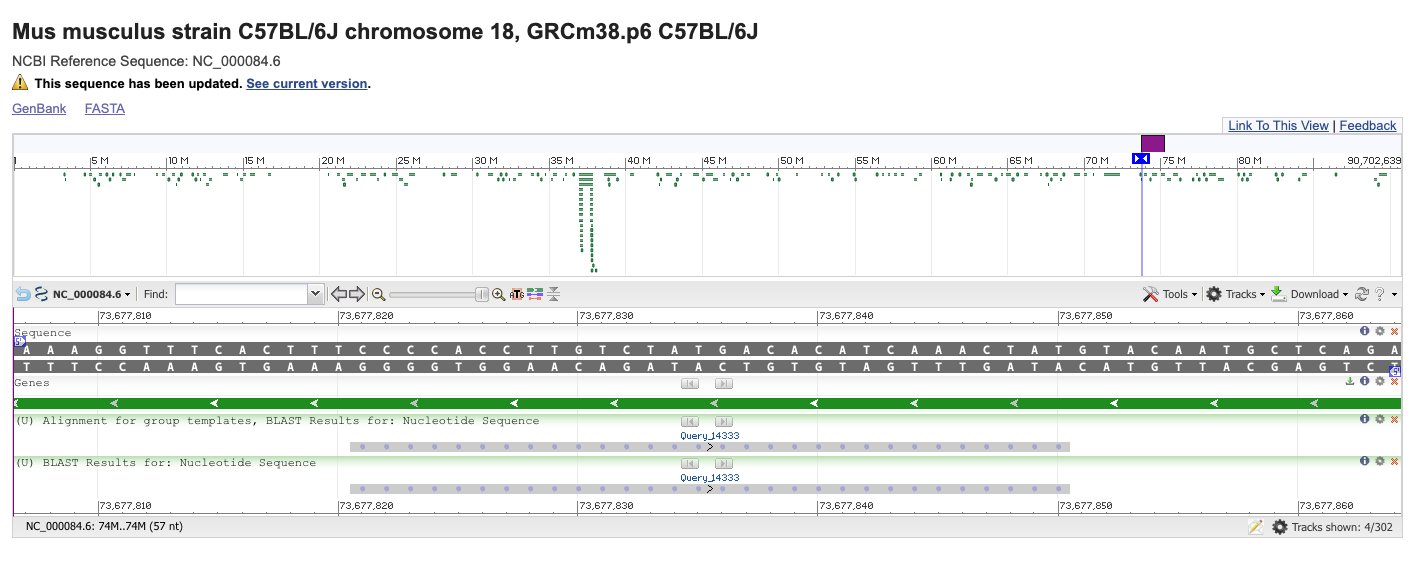The height and width of the screenshot is (579, 1410).
Task: Zoom out with the minus magnifier
Action: pos(378,294)
